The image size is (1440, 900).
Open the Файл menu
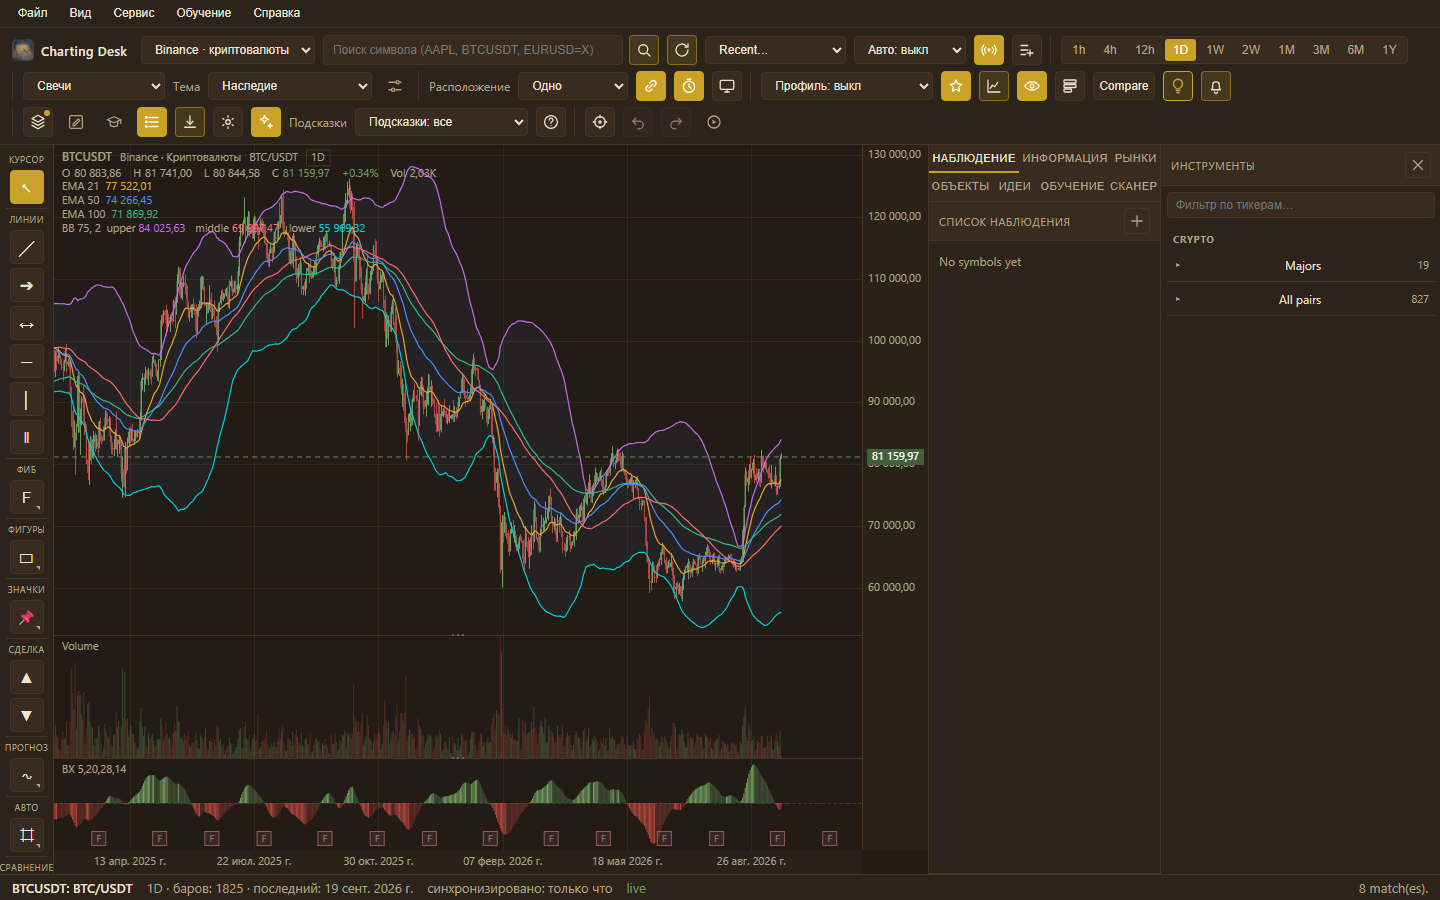[33, 13]
